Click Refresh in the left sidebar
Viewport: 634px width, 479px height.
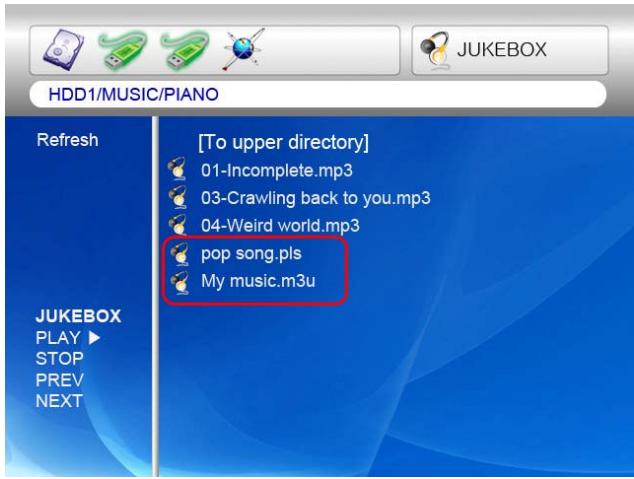tap(67, 141)
